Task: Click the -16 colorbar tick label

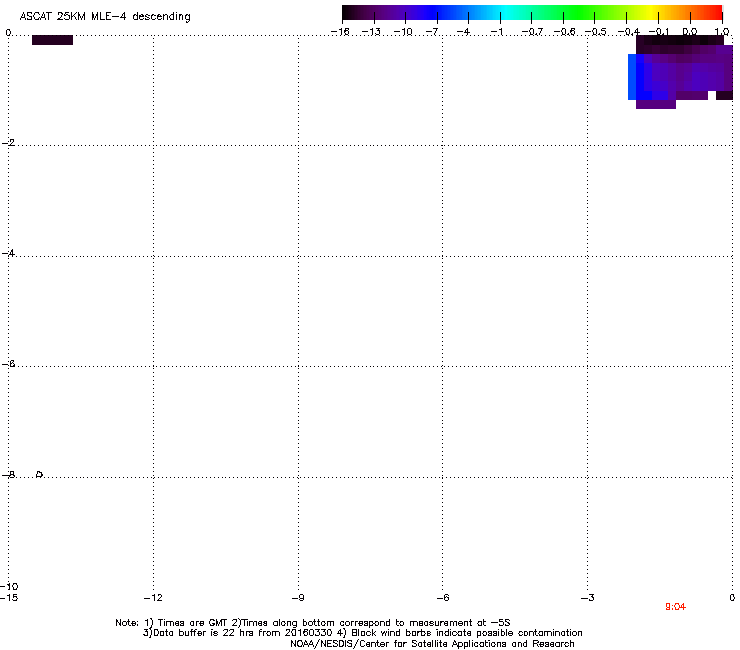Action: click(340, 32)
